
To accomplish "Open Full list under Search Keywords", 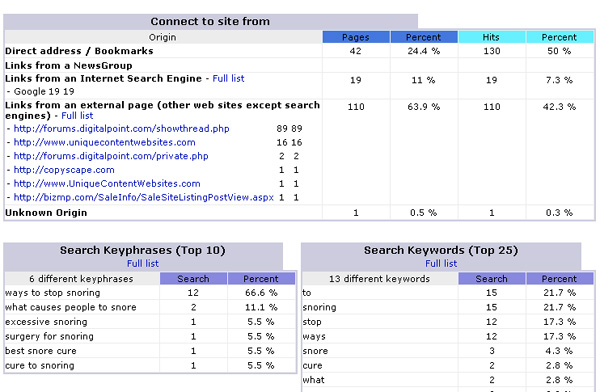I will click(441, 263).
